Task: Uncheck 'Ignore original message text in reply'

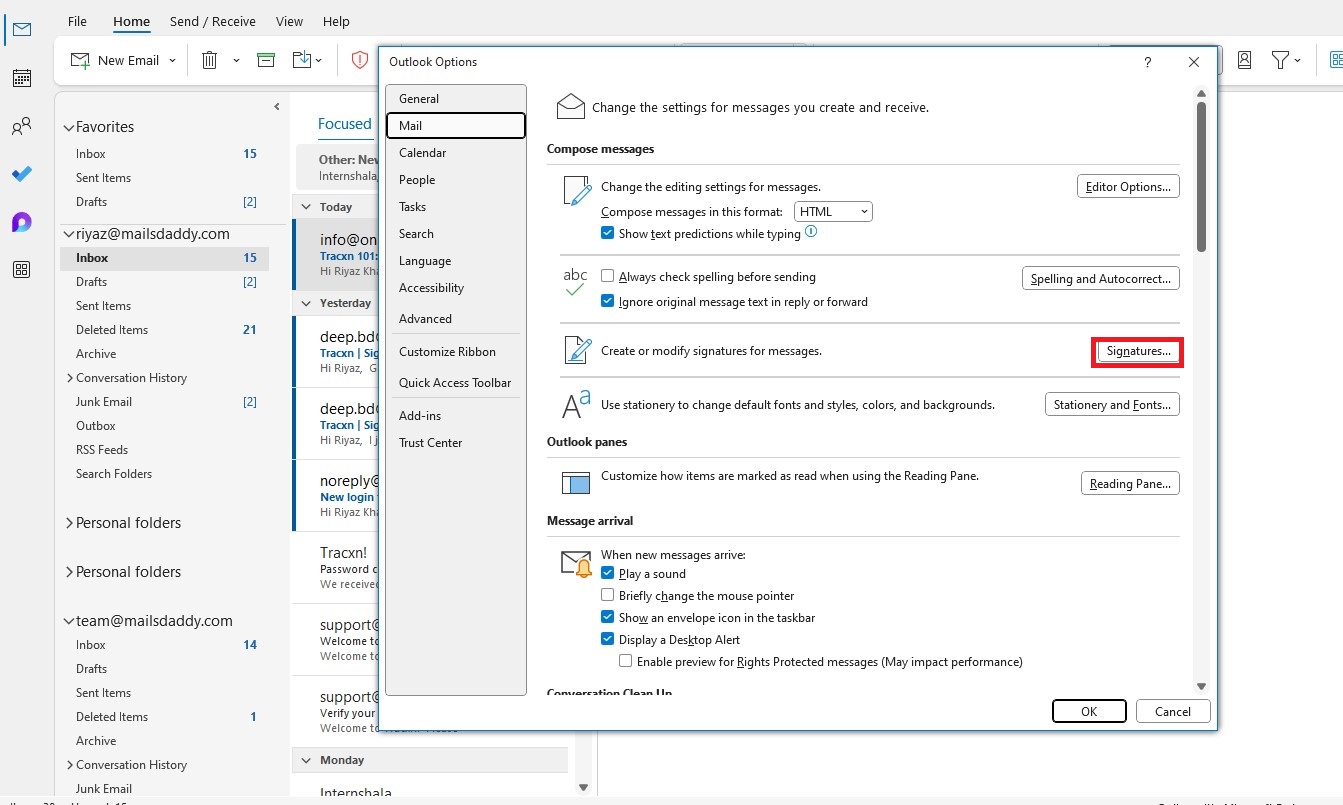Action: (x=607, y=301)
